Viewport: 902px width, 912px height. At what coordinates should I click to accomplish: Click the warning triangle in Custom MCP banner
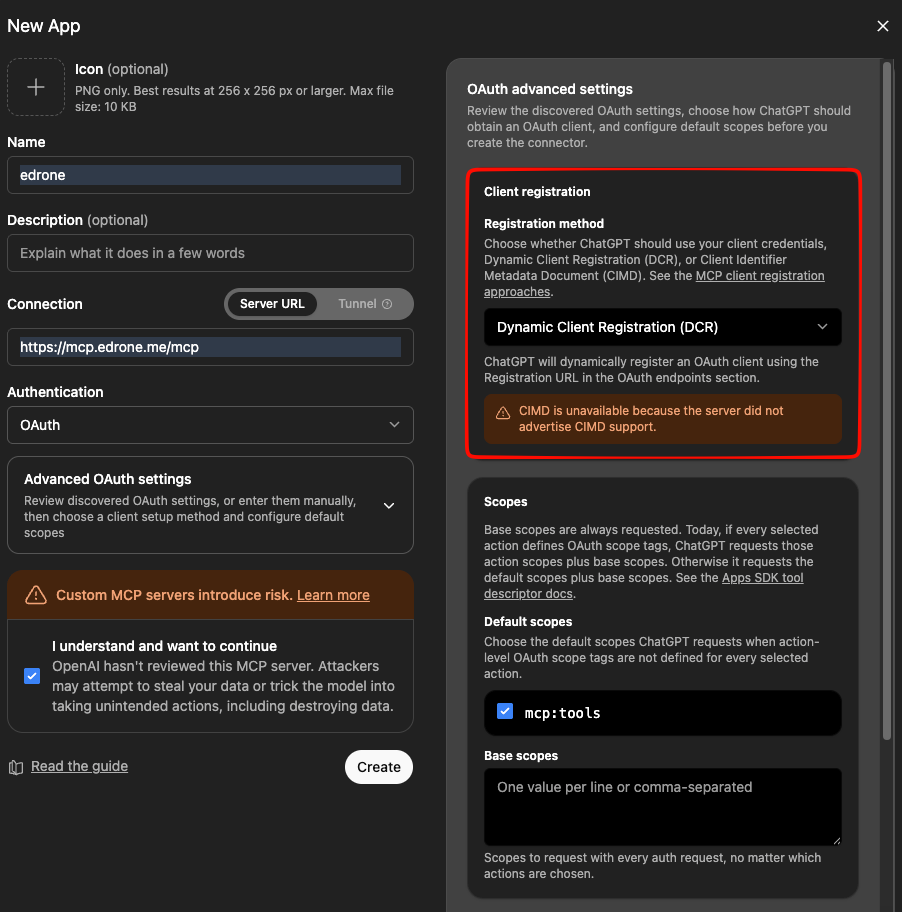pos(36,595)
